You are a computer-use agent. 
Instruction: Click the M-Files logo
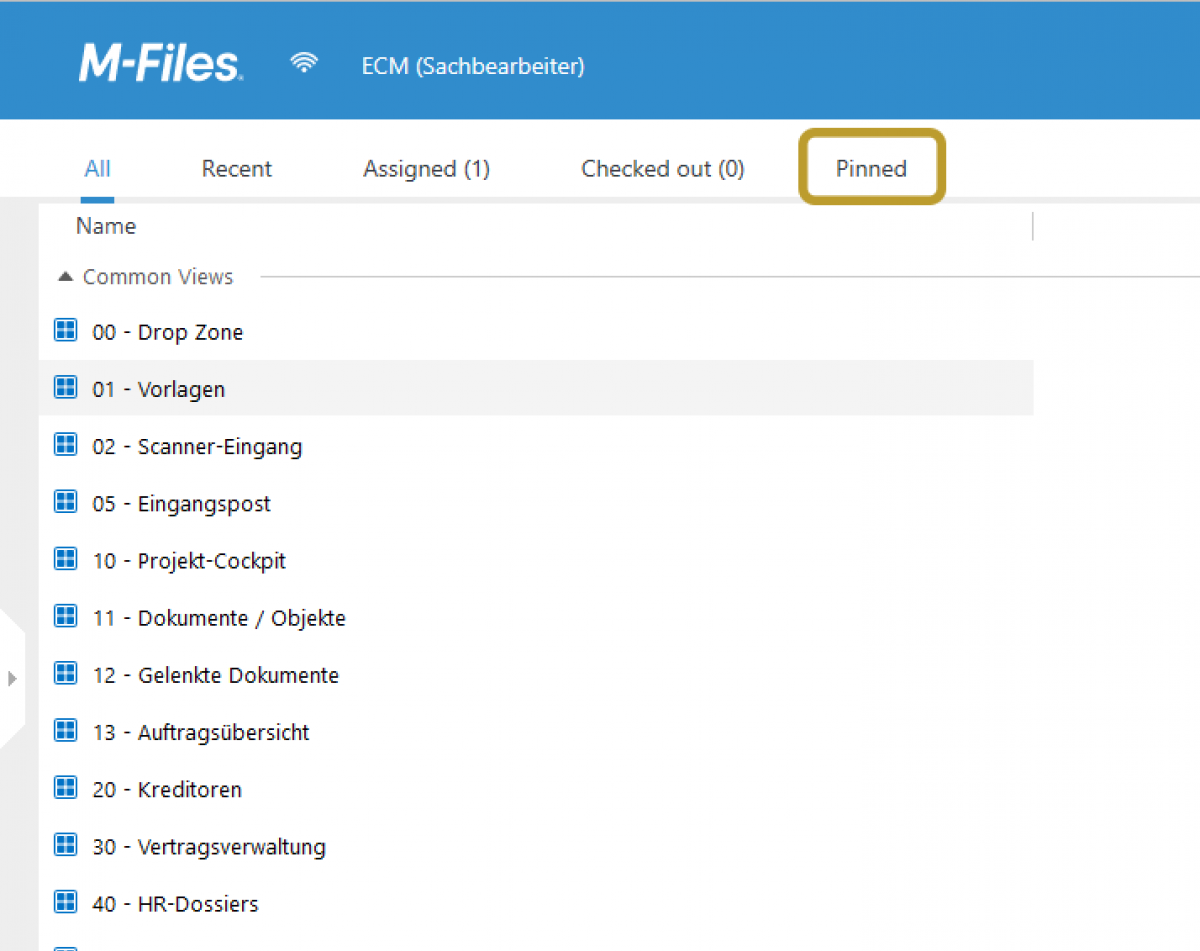point(160,65)
